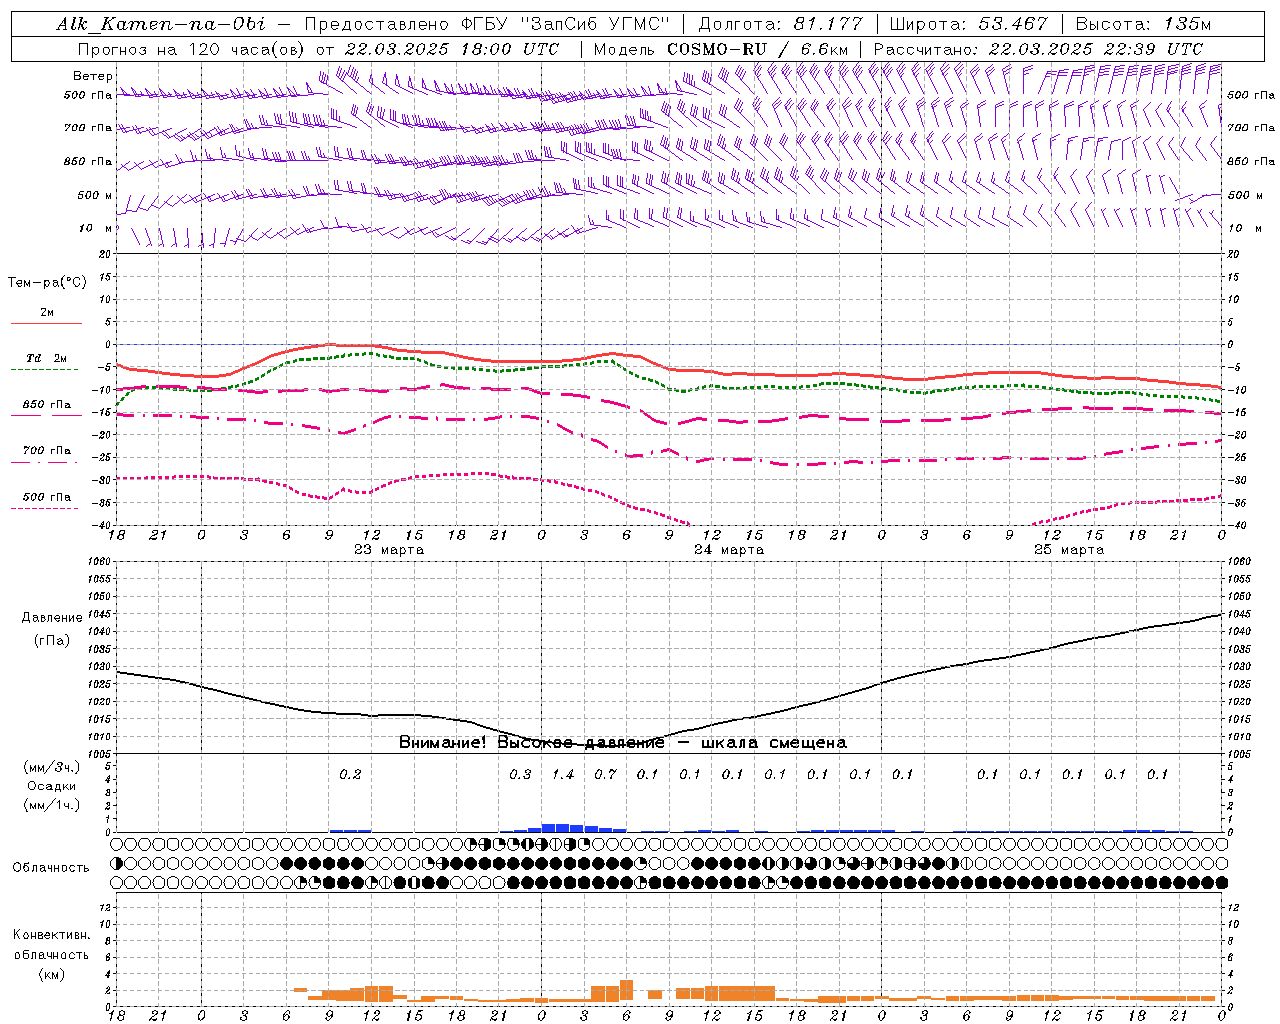
Task: Click the '500 гПа' entry in temperature legend
Action: point(47,497)
